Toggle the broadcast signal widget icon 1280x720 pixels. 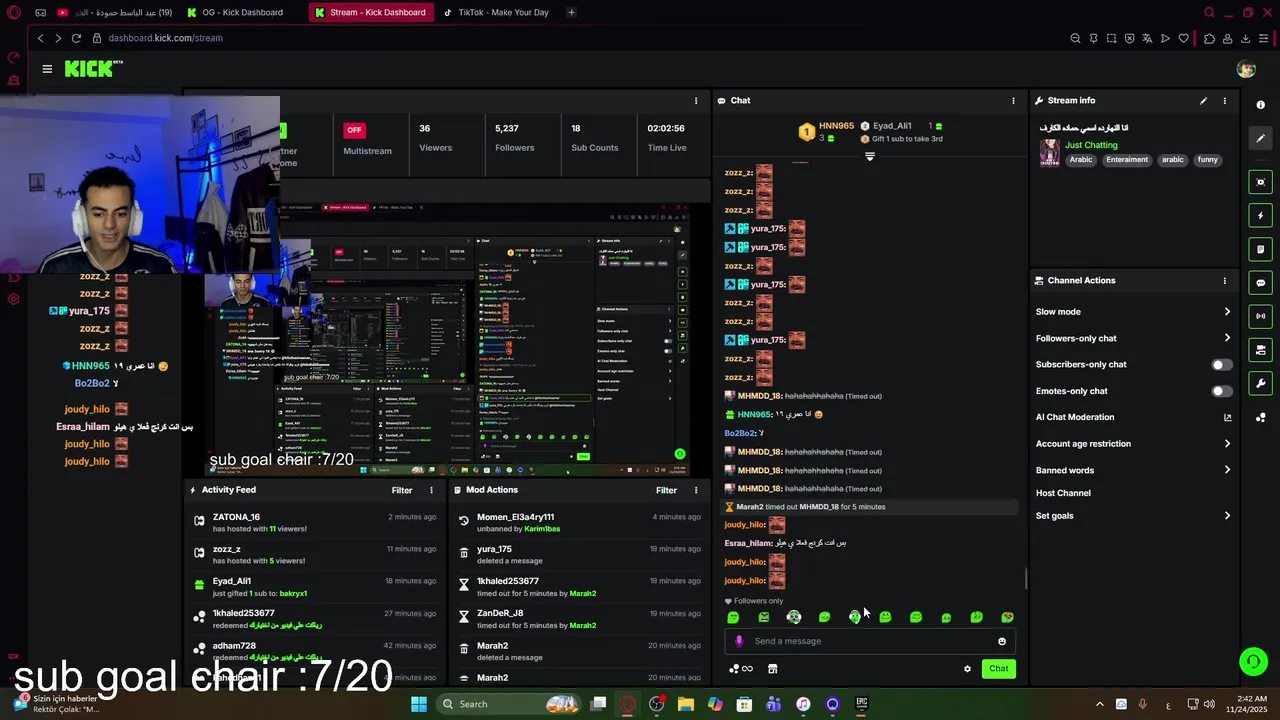coord(1260,316)
